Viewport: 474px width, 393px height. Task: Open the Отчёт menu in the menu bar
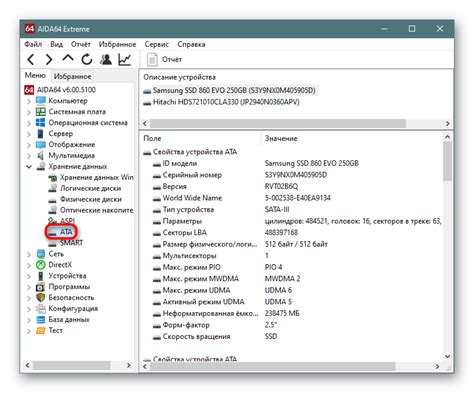pos(81,44)
